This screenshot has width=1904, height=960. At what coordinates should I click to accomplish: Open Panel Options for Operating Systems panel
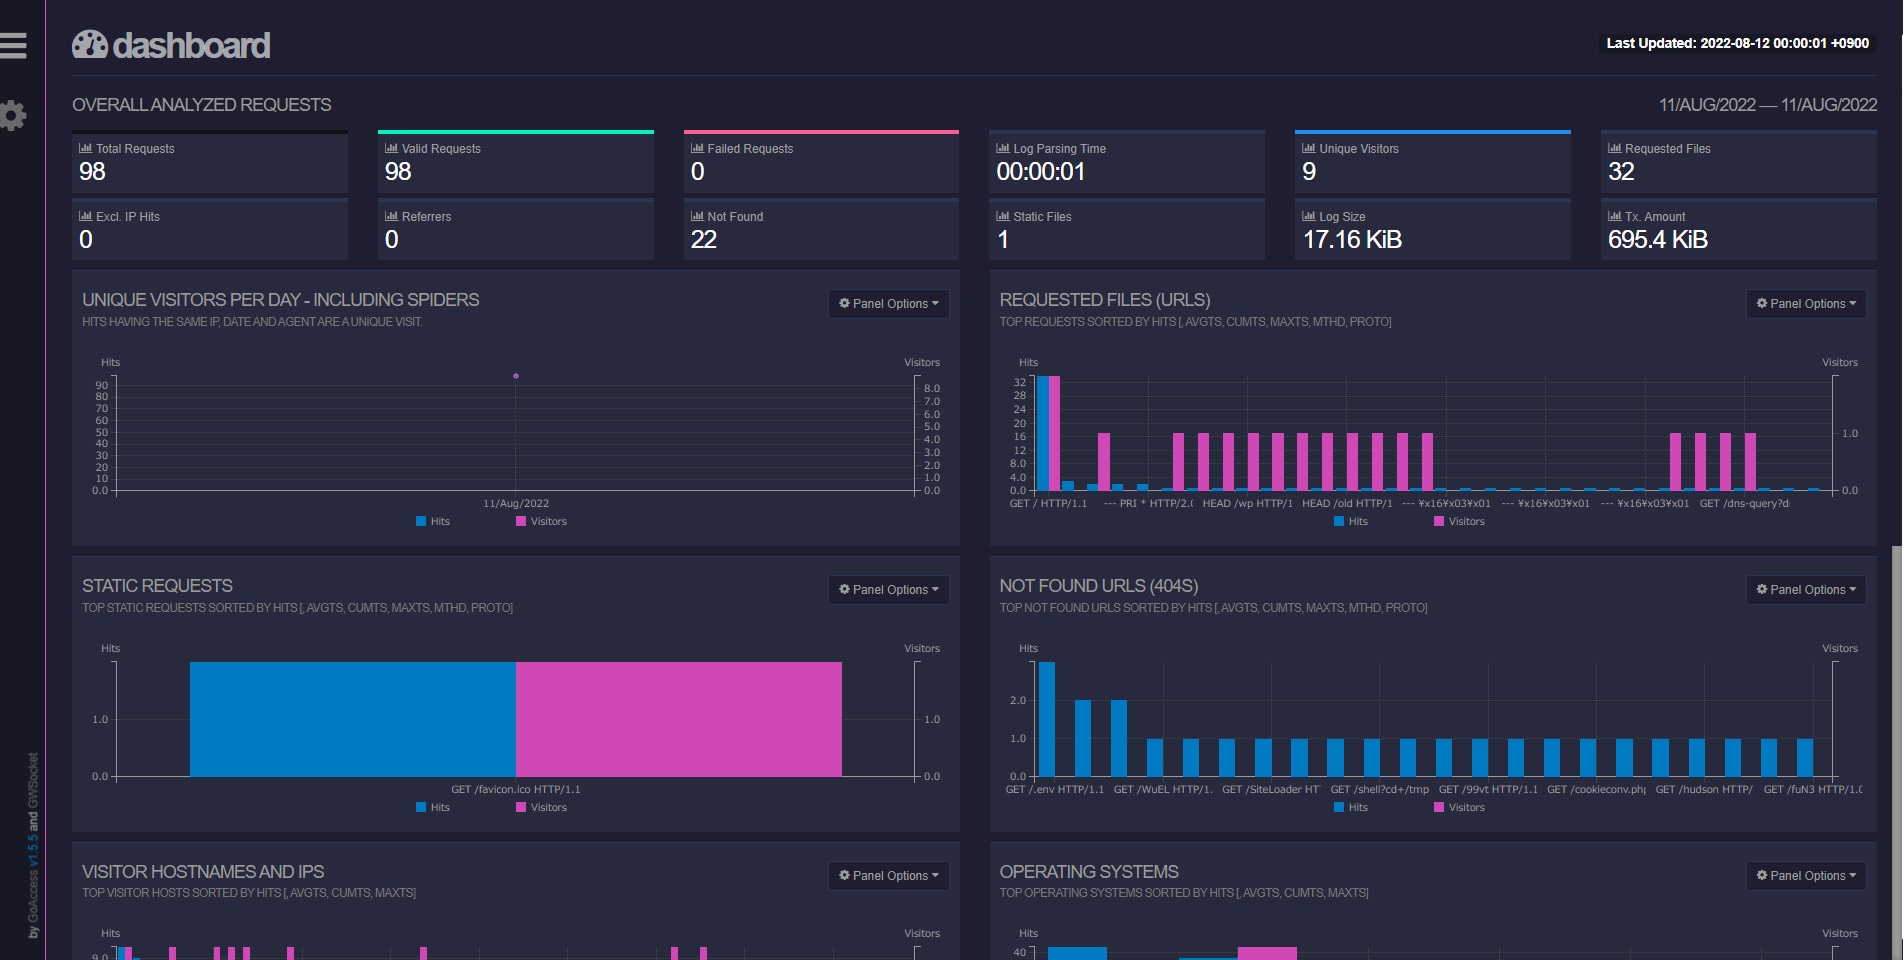pos(1805,876)
